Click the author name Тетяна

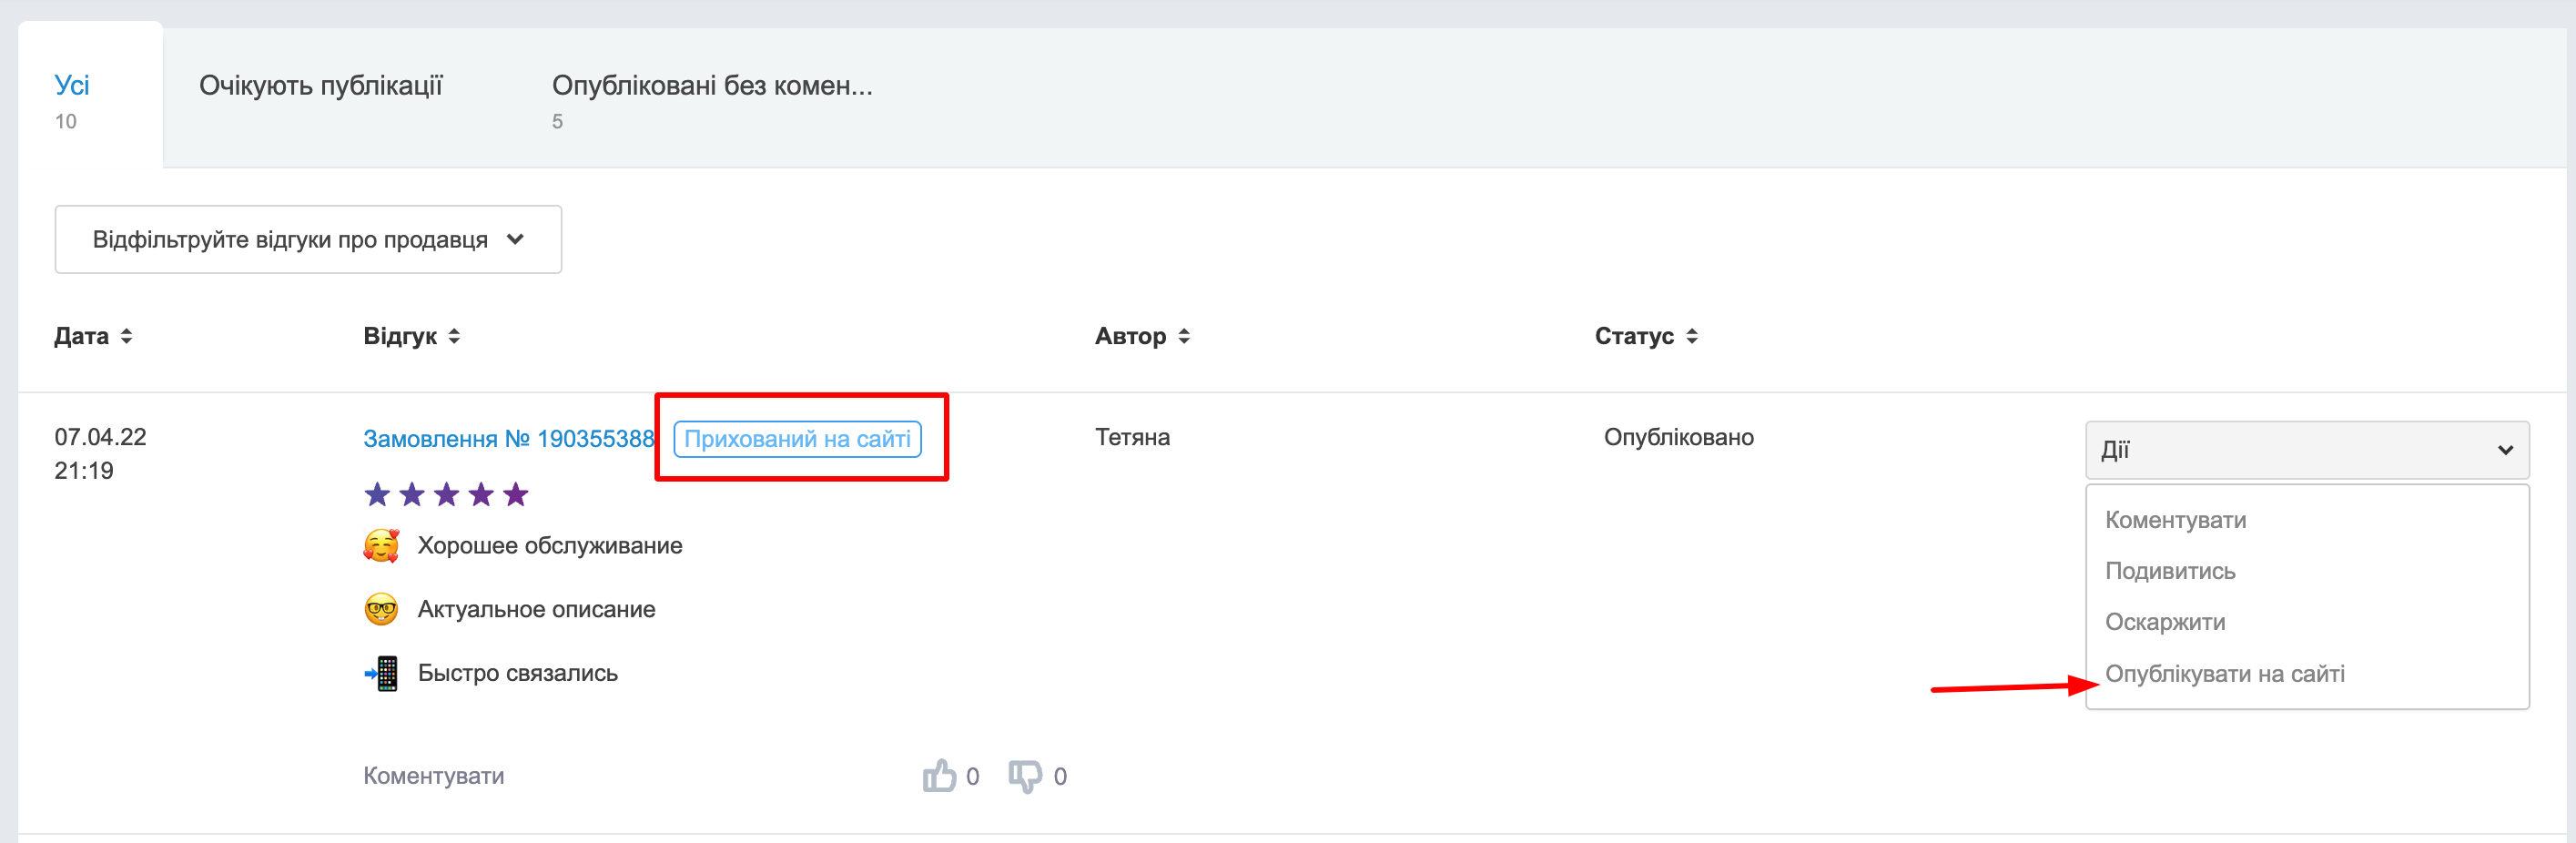[x=1132, y=437]
